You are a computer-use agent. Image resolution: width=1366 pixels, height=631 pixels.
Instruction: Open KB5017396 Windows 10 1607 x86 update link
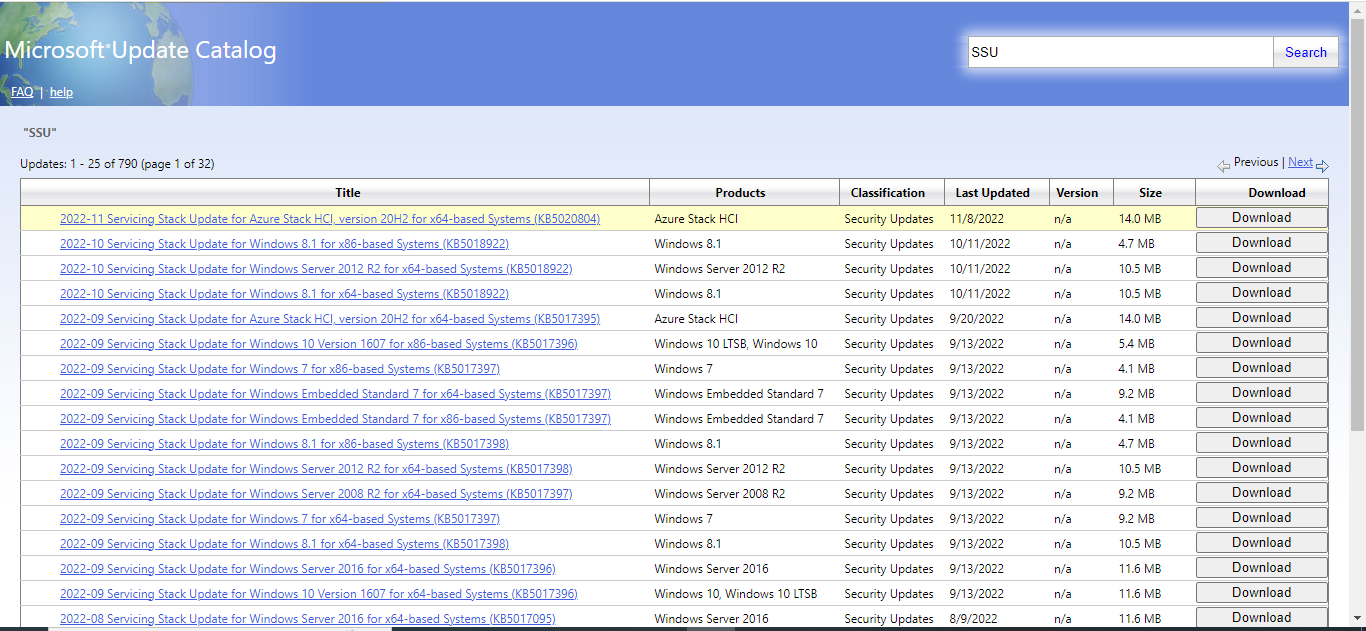click(318, 344)
